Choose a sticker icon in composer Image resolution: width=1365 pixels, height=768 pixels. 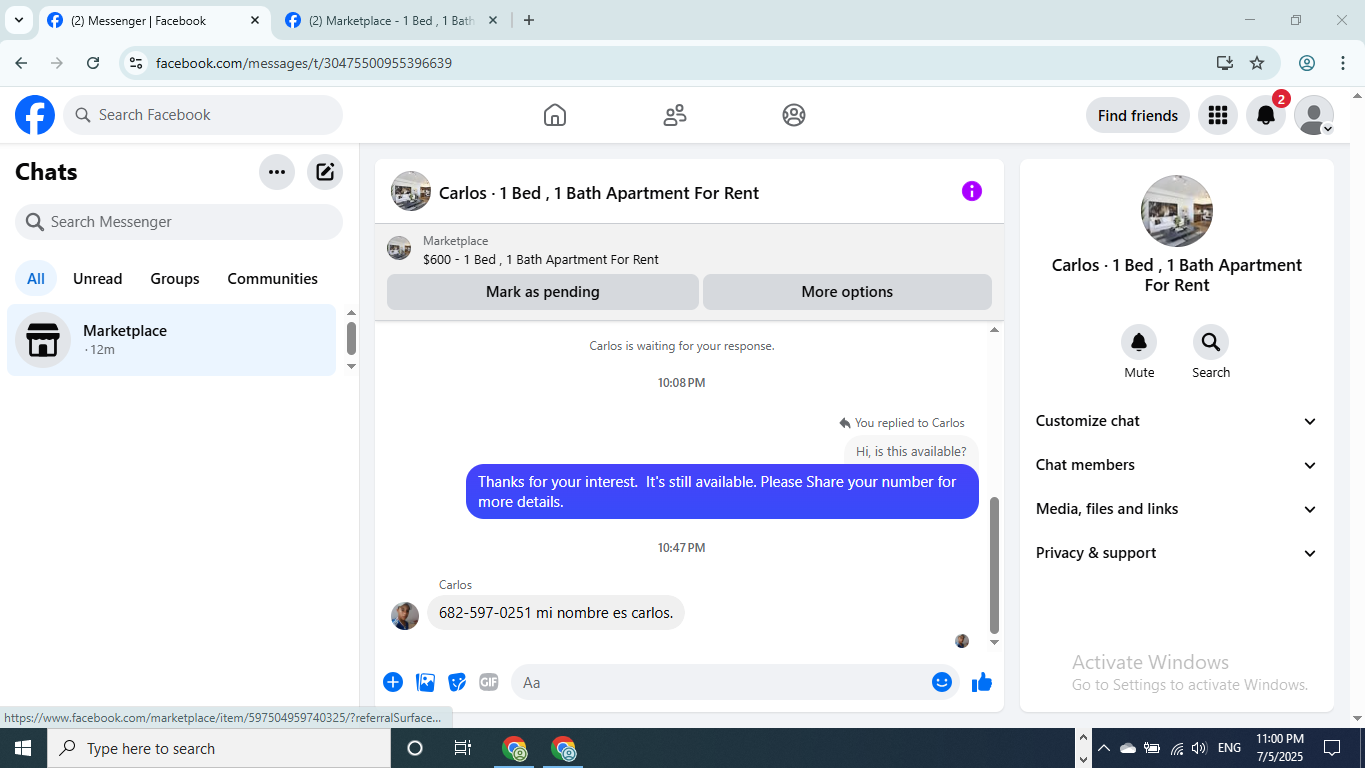point(457,682)
